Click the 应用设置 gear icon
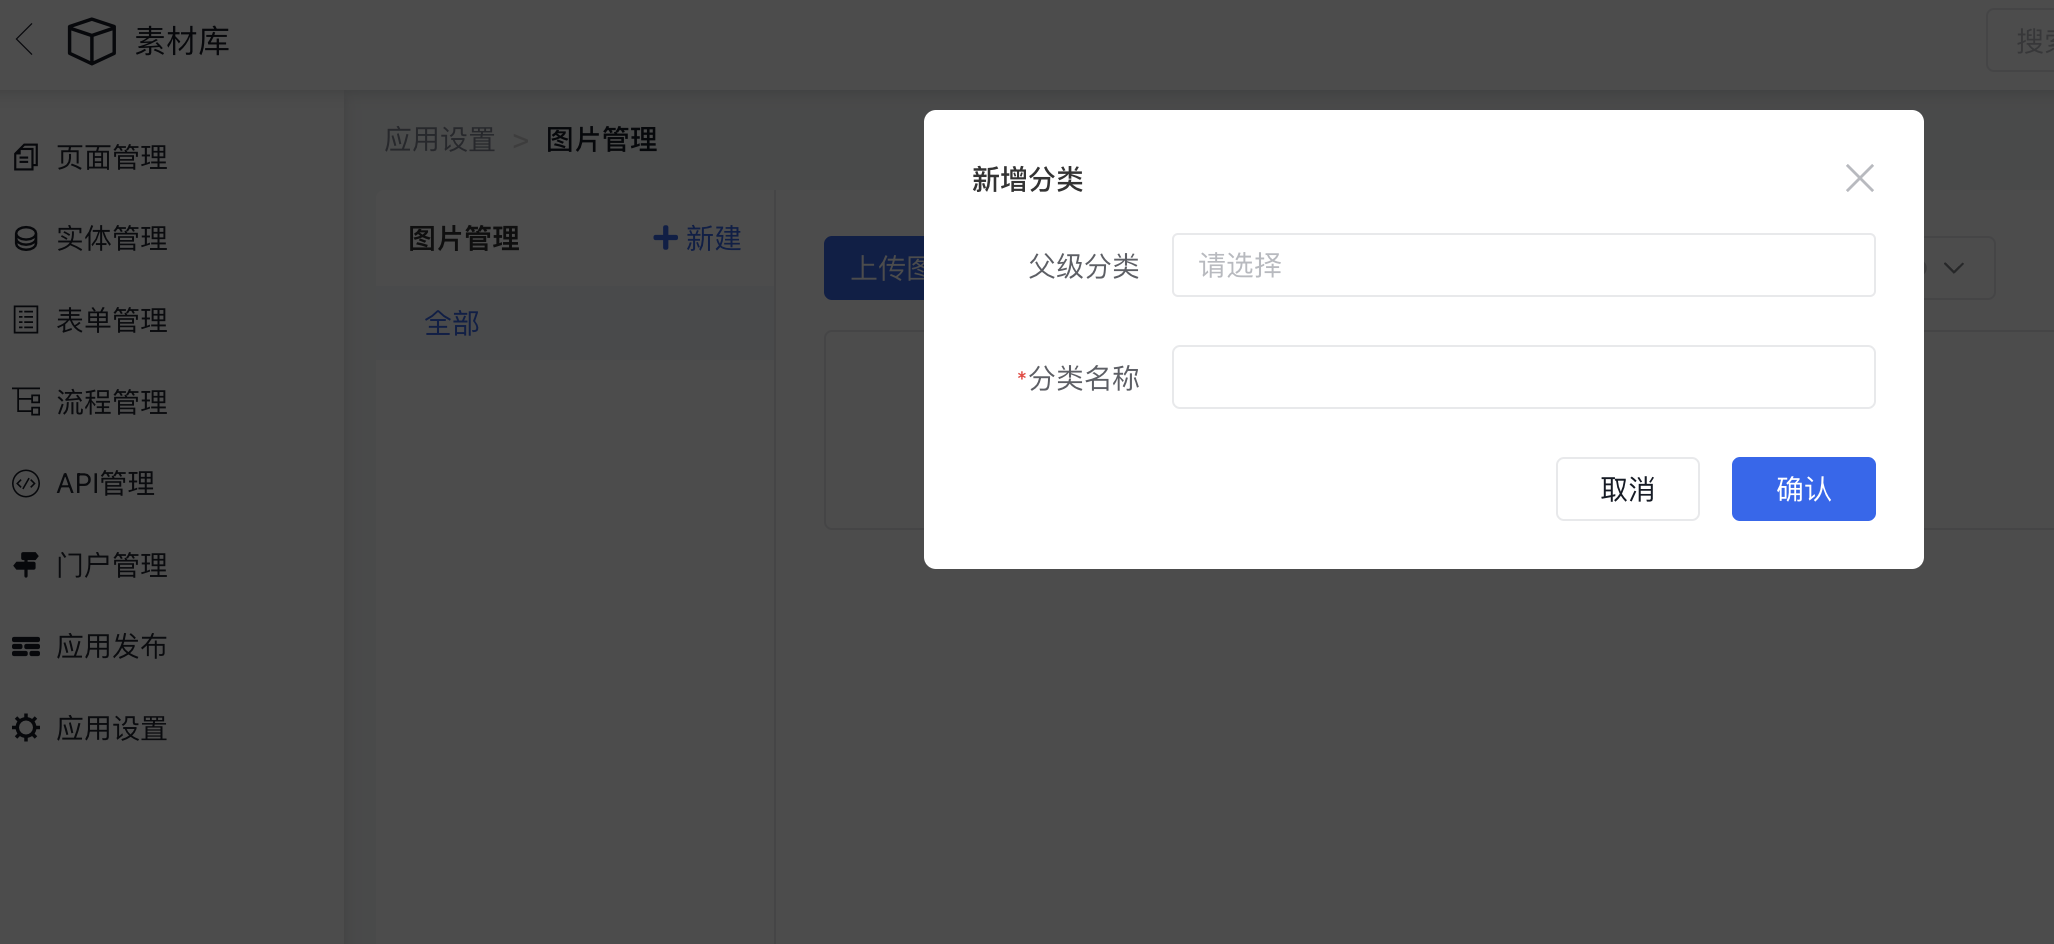This screenshot has height=944, width=2054. tap(26, 728)
